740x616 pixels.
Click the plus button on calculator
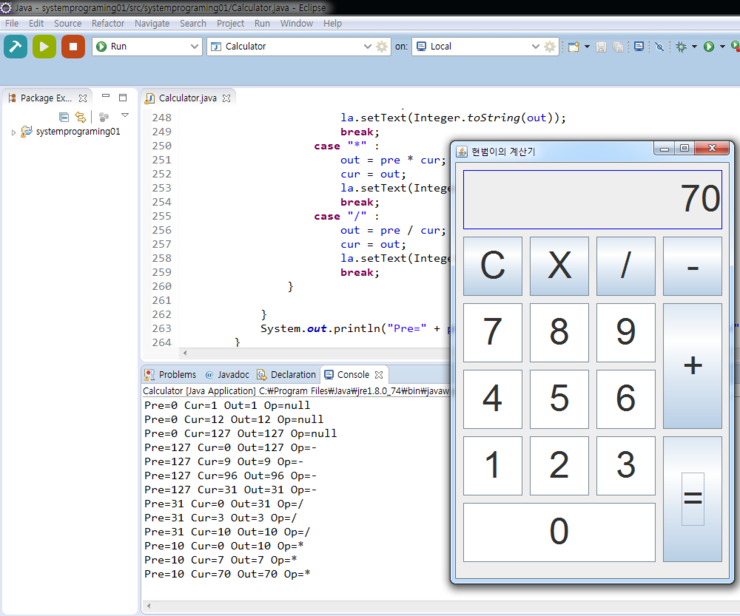(692, 366)
